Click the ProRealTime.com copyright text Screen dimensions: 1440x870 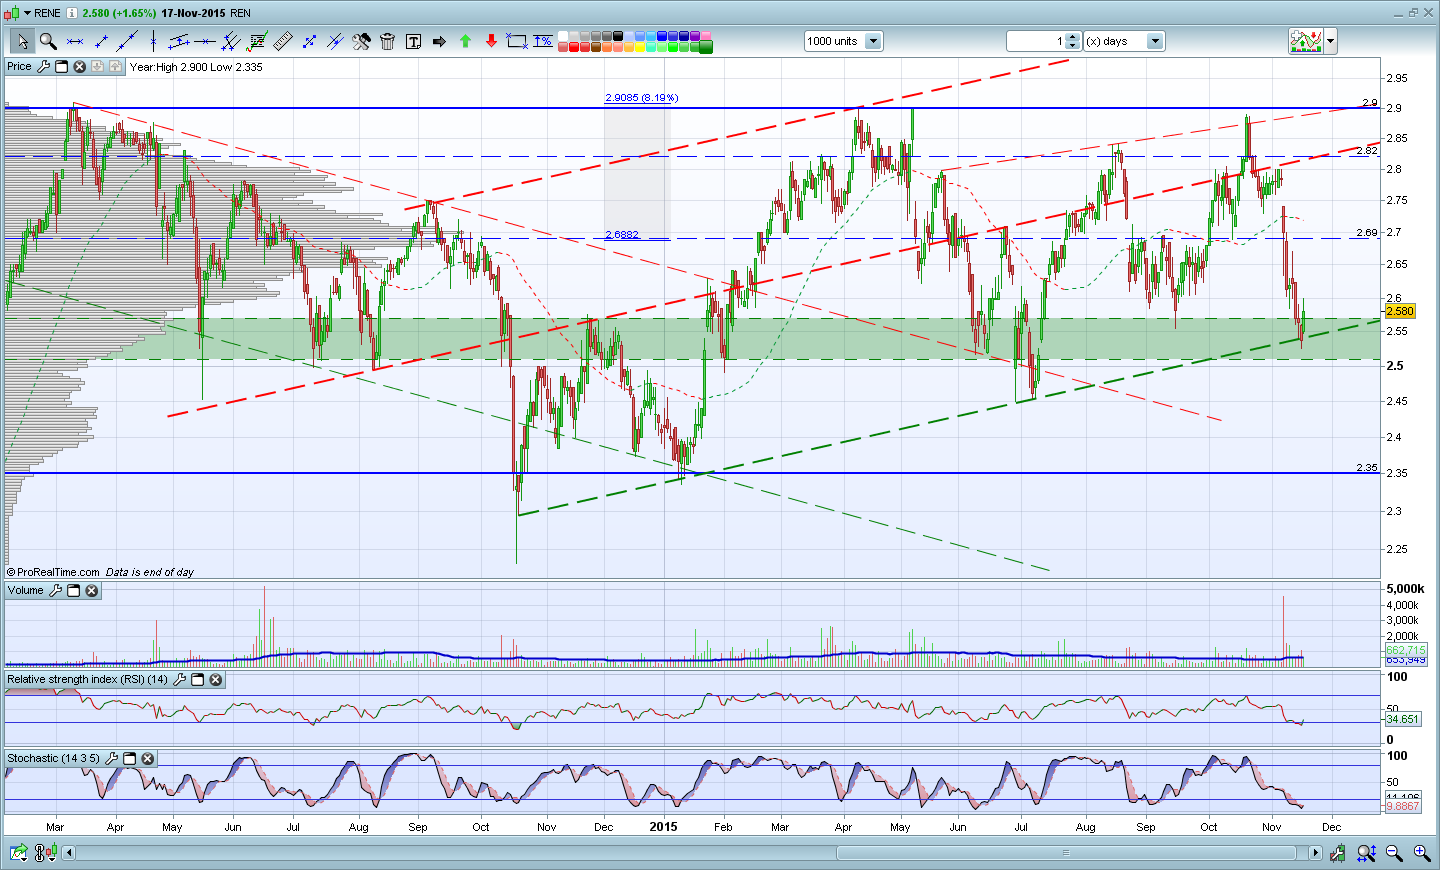tap(53, 572)
